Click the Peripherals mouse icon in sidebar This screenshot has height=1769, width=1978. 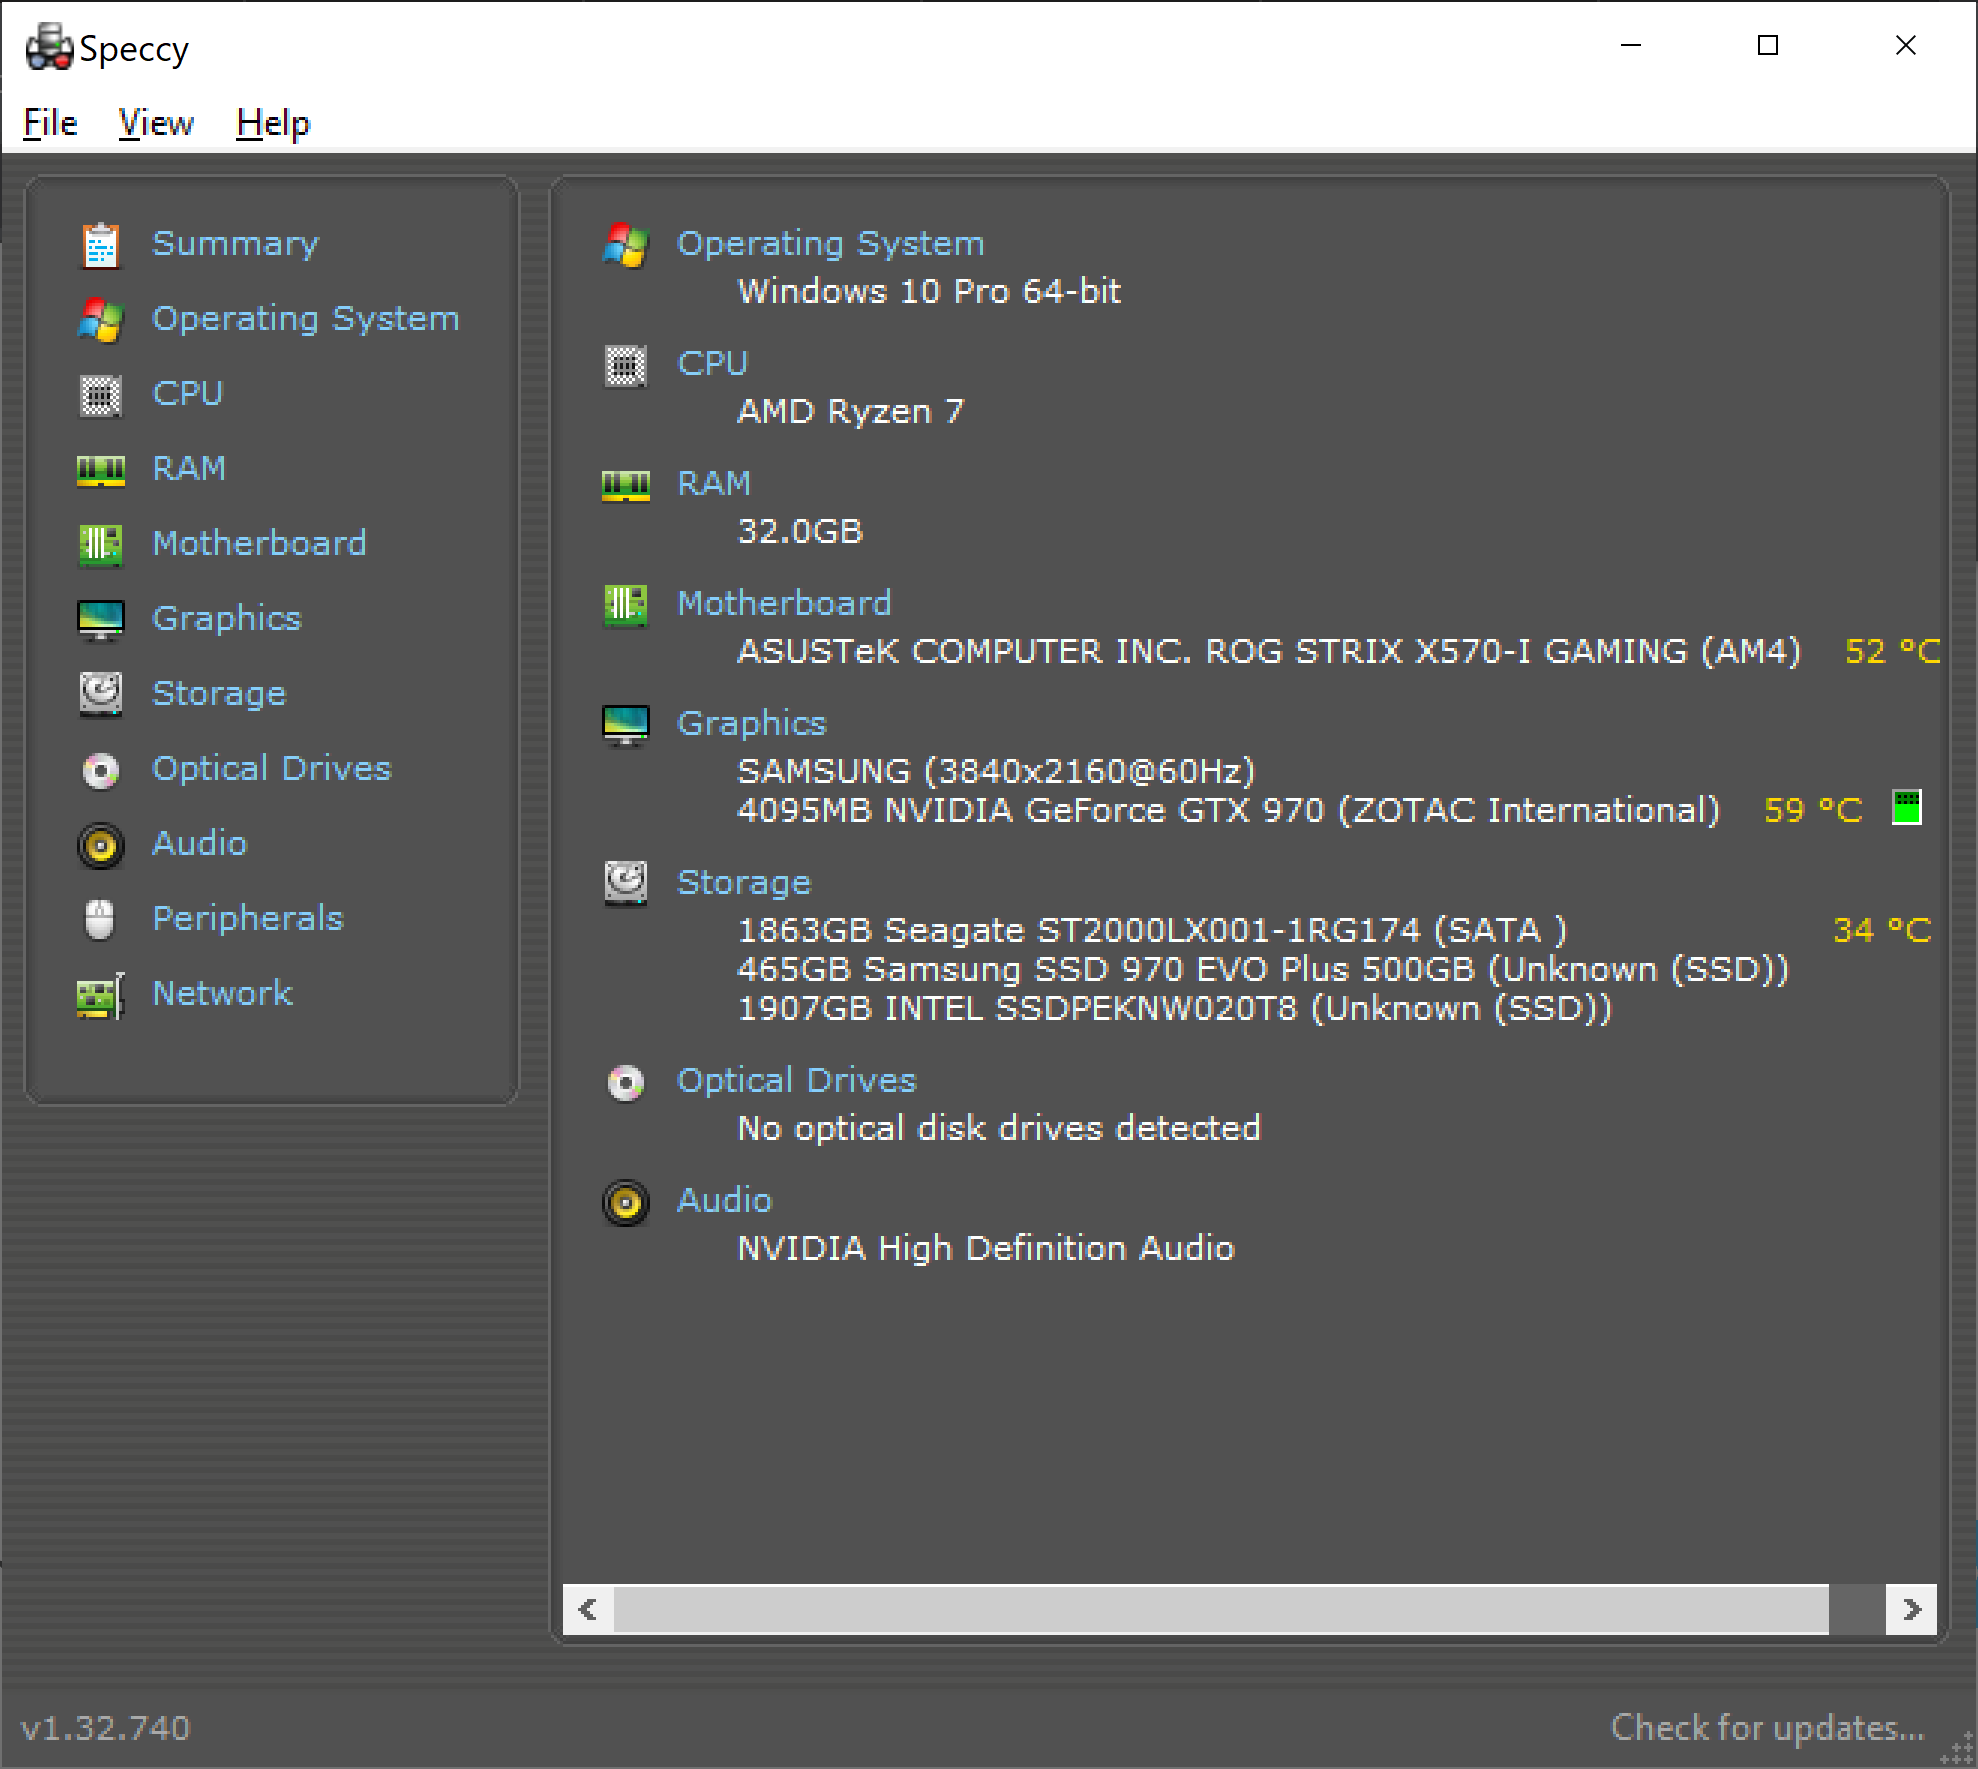point(100,919)
